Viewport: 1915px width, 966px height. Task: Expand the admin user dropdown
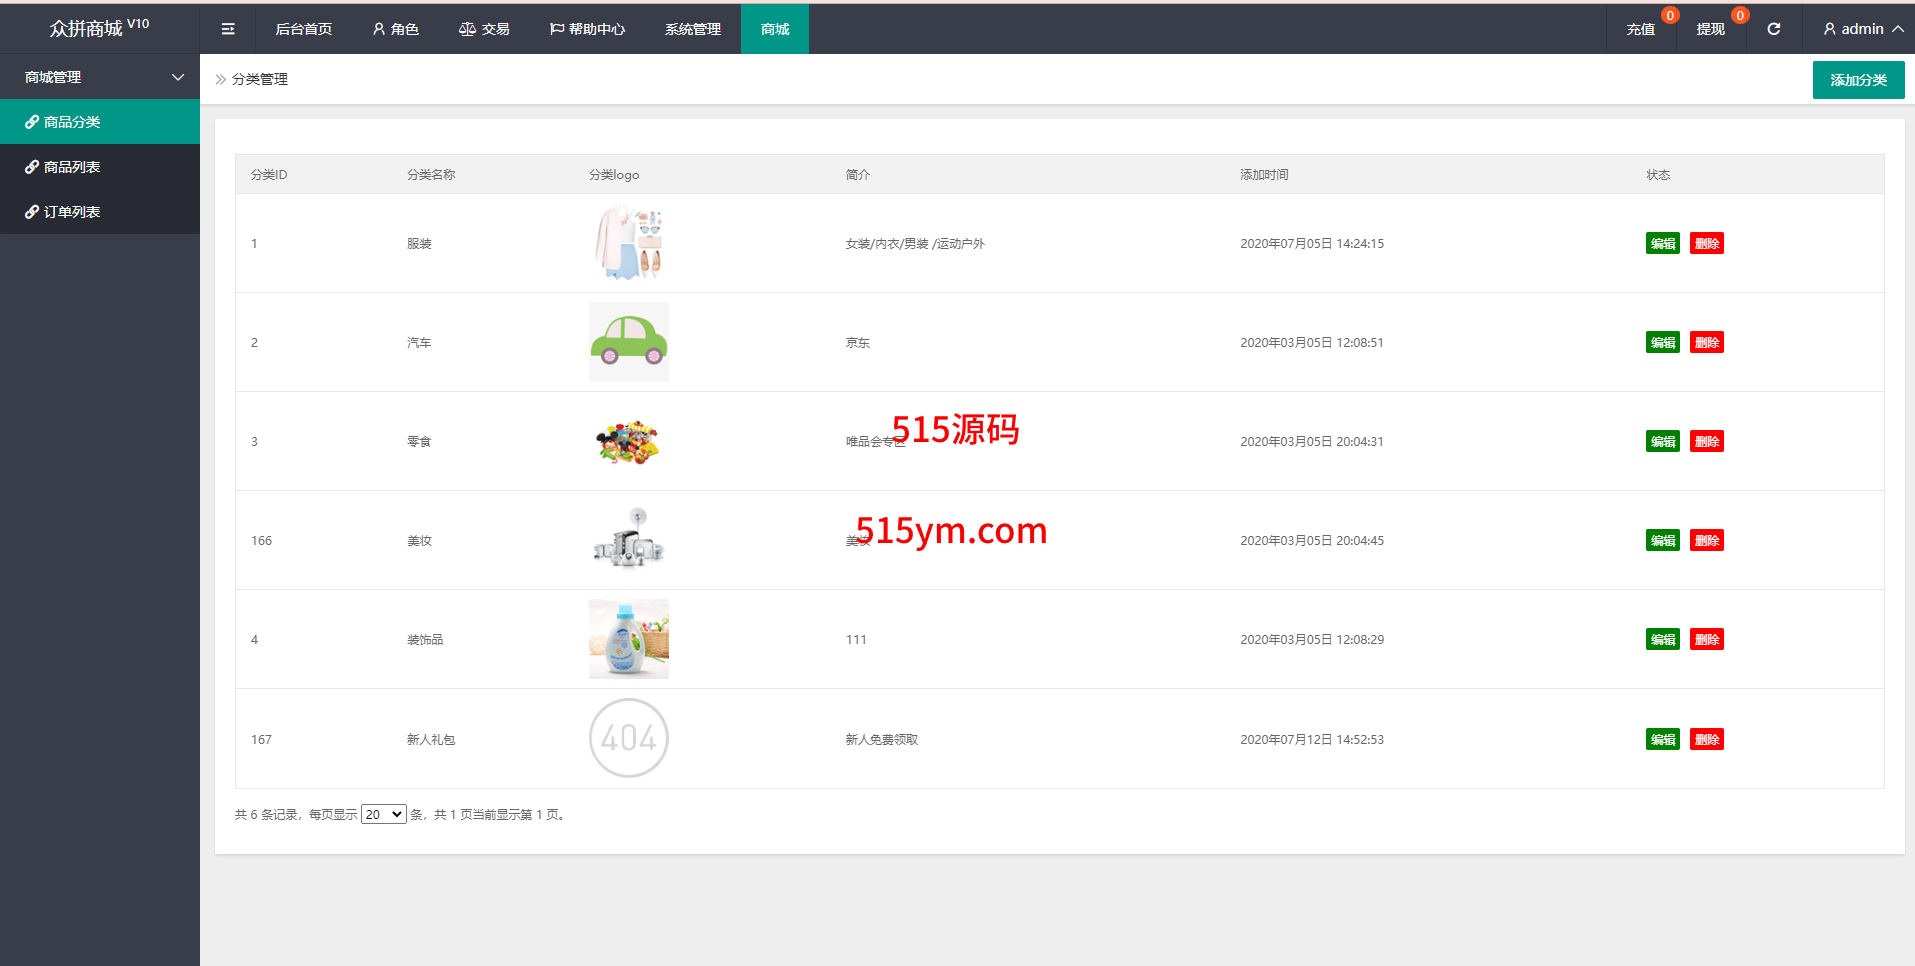pyautogui.click(x=1863, y=29)
